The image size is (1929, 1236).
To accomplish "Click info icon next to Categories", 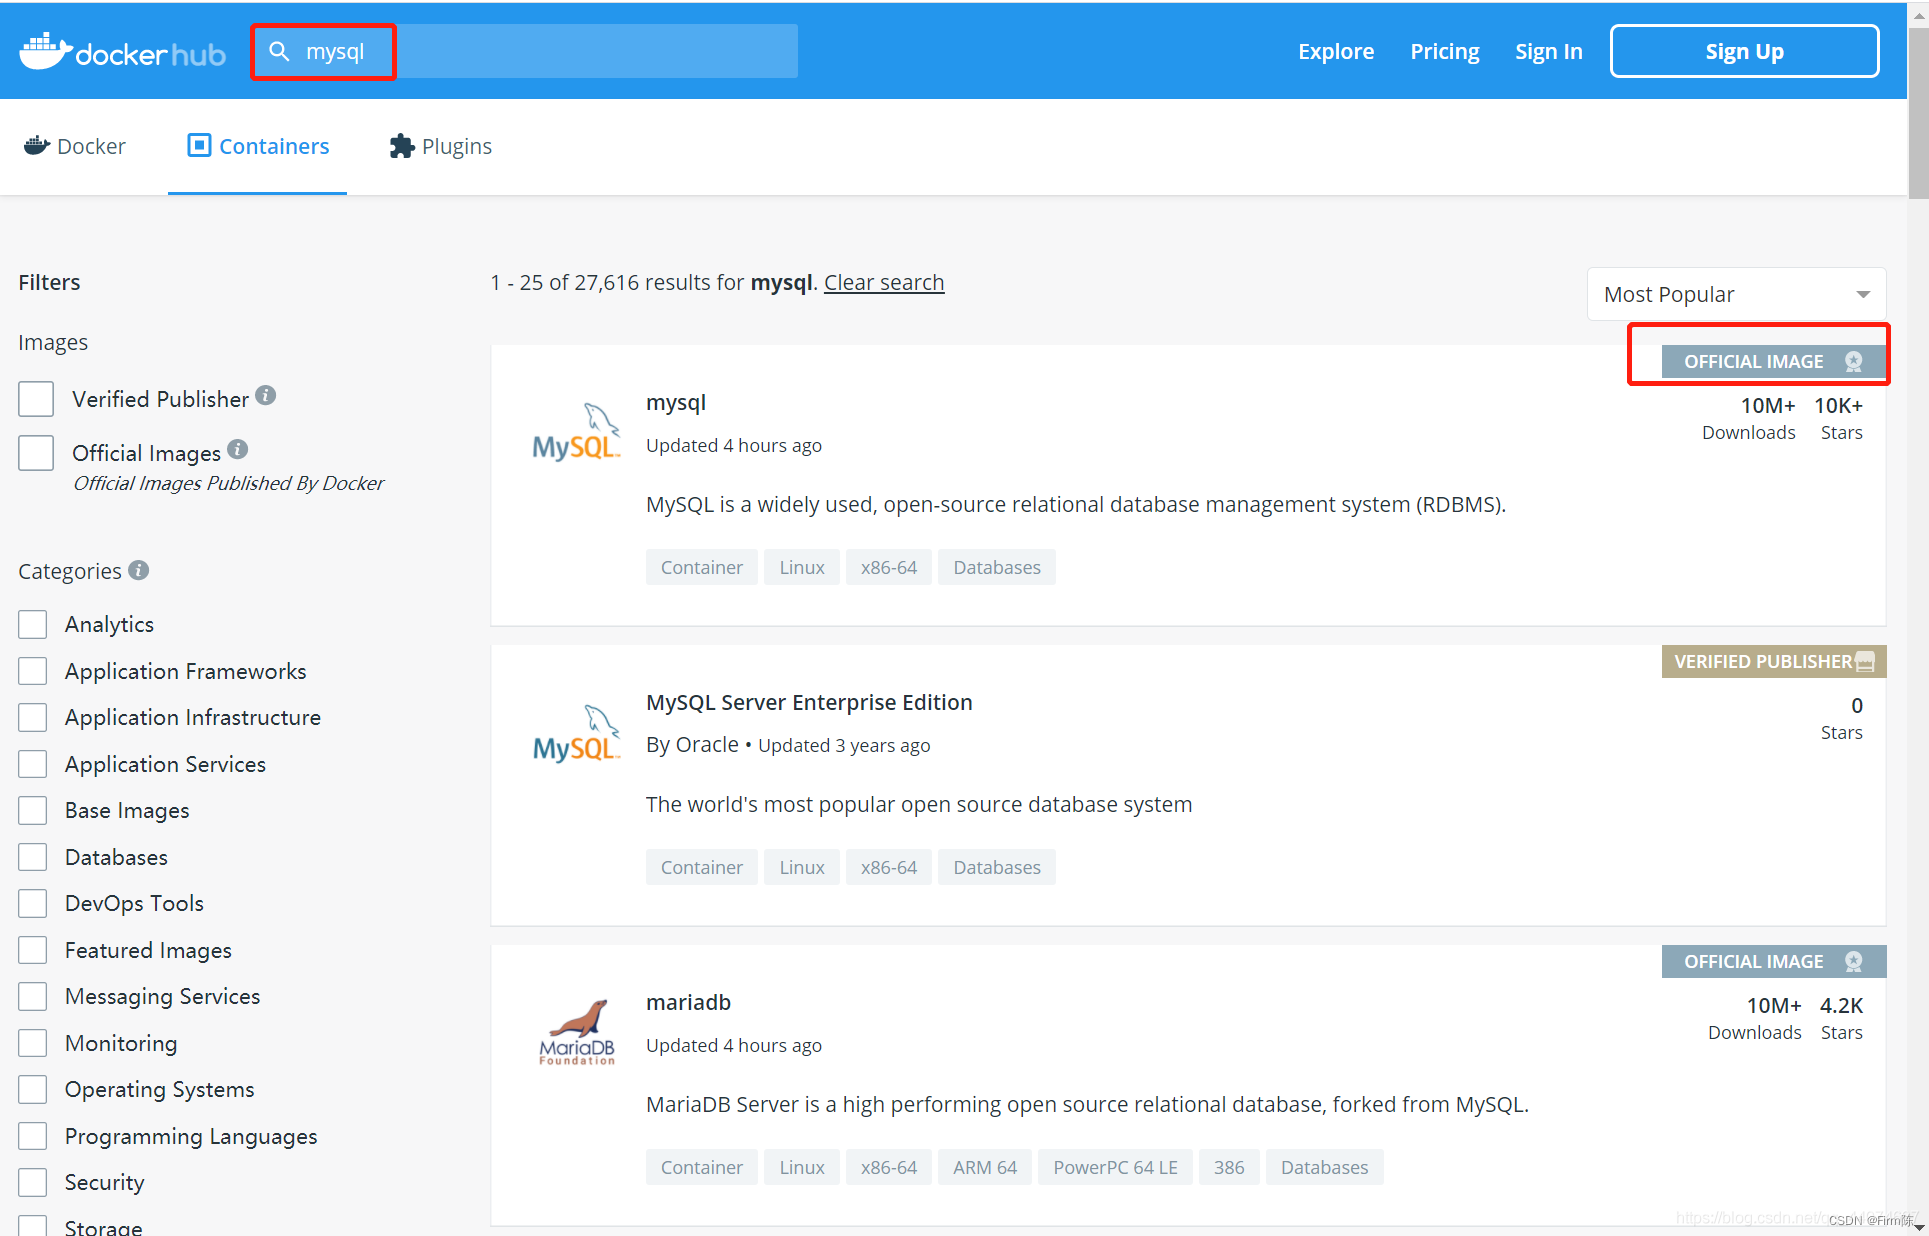I will pyautogui.click(x=139, y=570).
